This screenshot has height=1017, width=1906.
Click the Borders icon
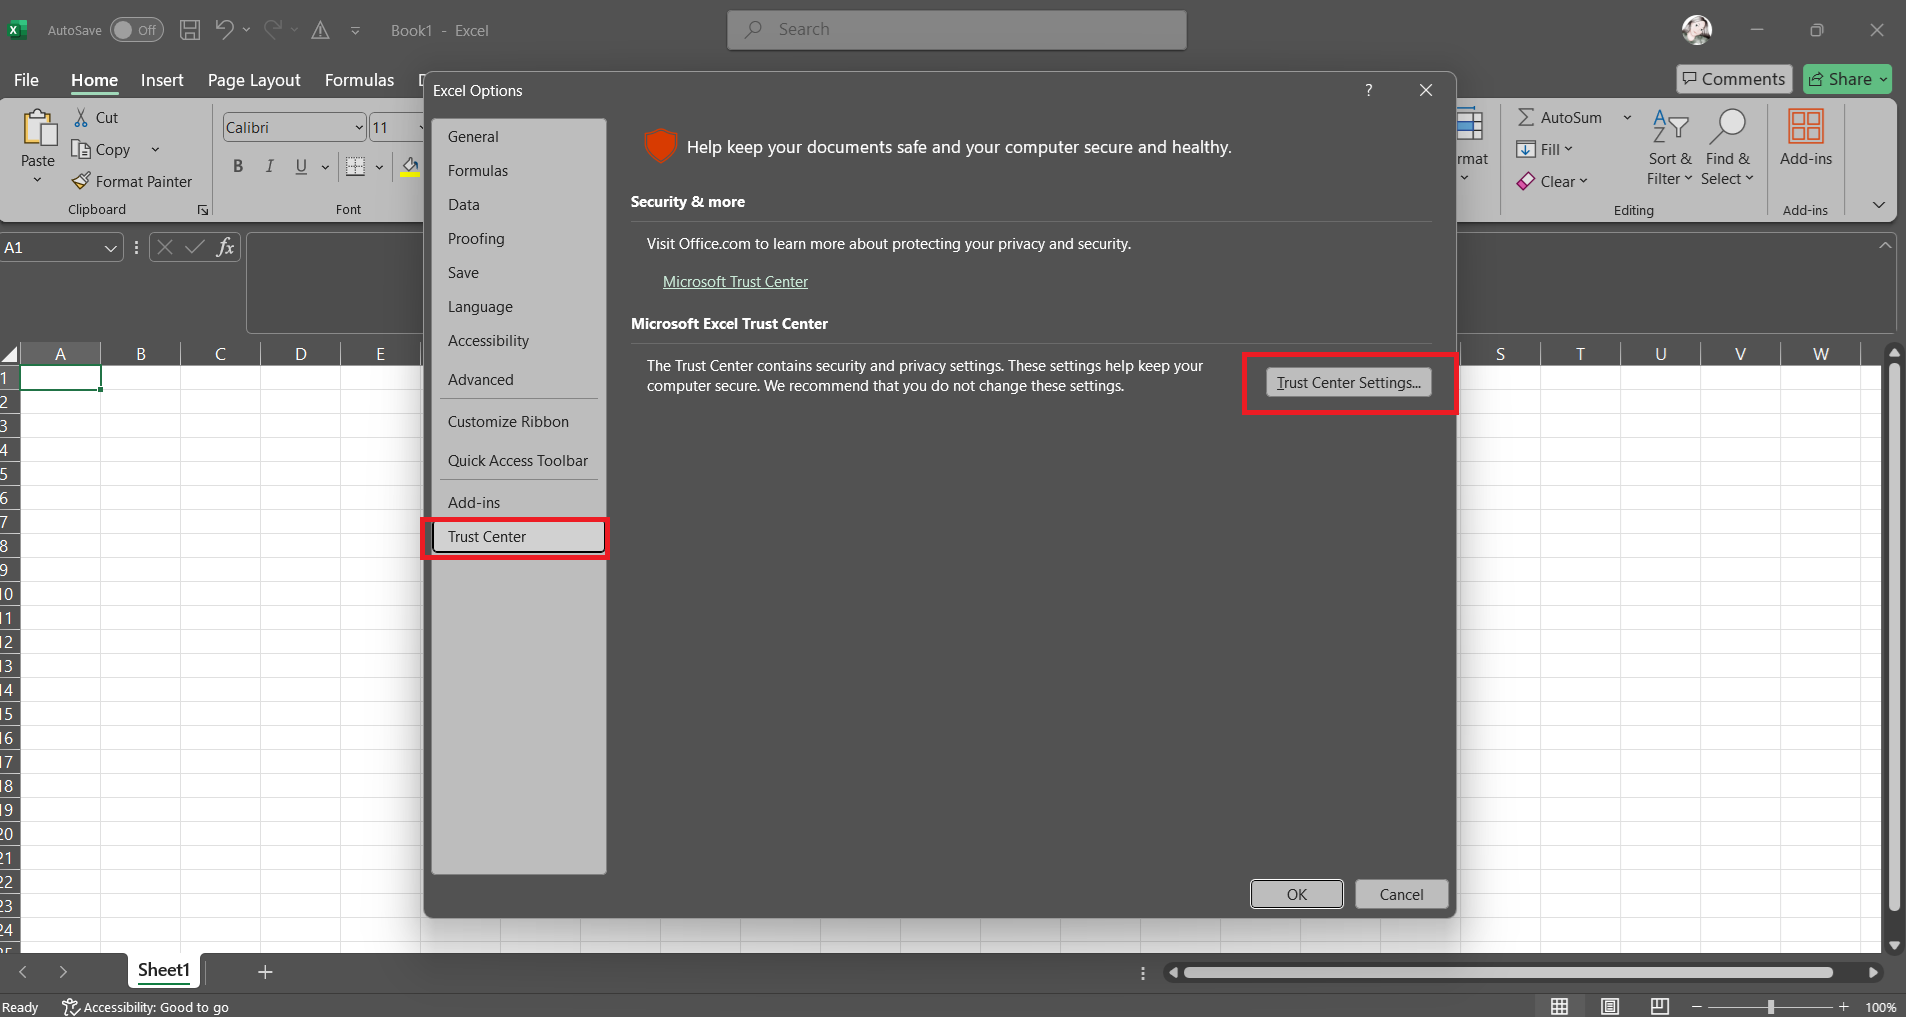pos(355,167)
